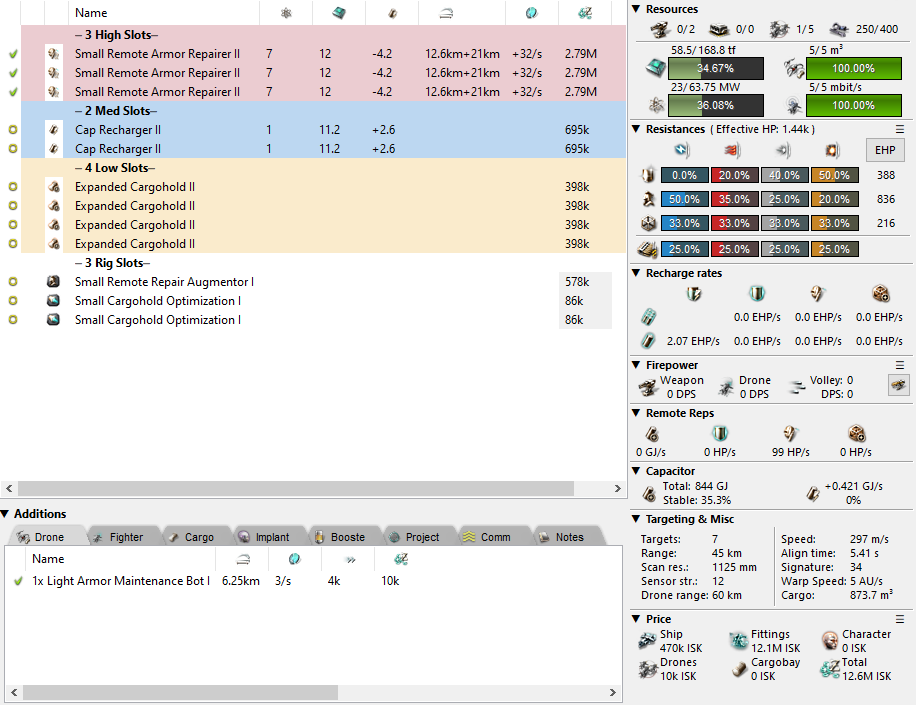Collapse the Resources panel
916x705 pixels.
pos(637,9)
